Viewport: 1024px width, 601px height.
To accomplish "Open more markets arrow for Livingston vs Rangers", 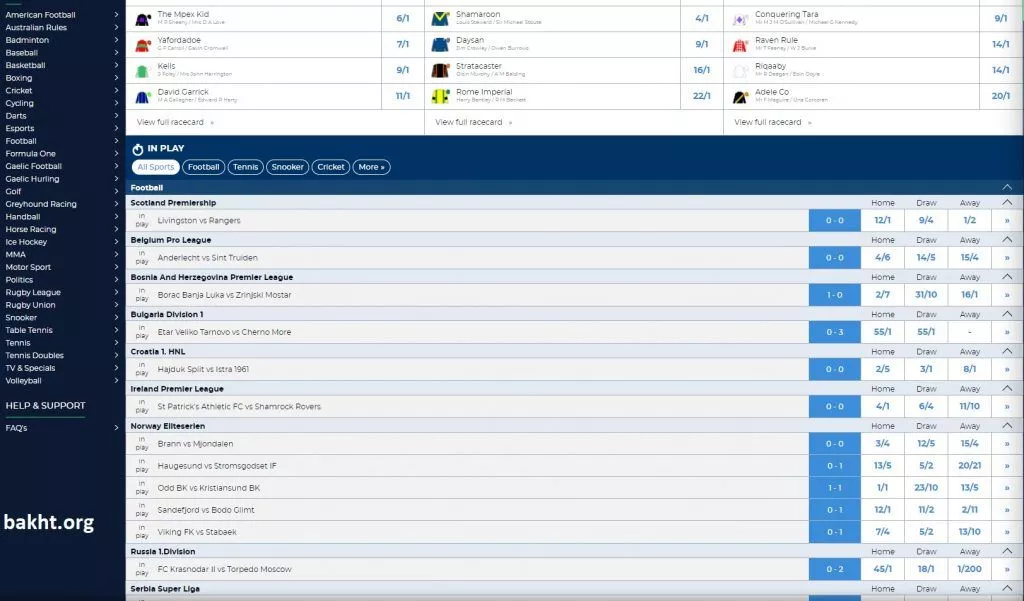I will pyautogui.click(x=1007, y=221).
